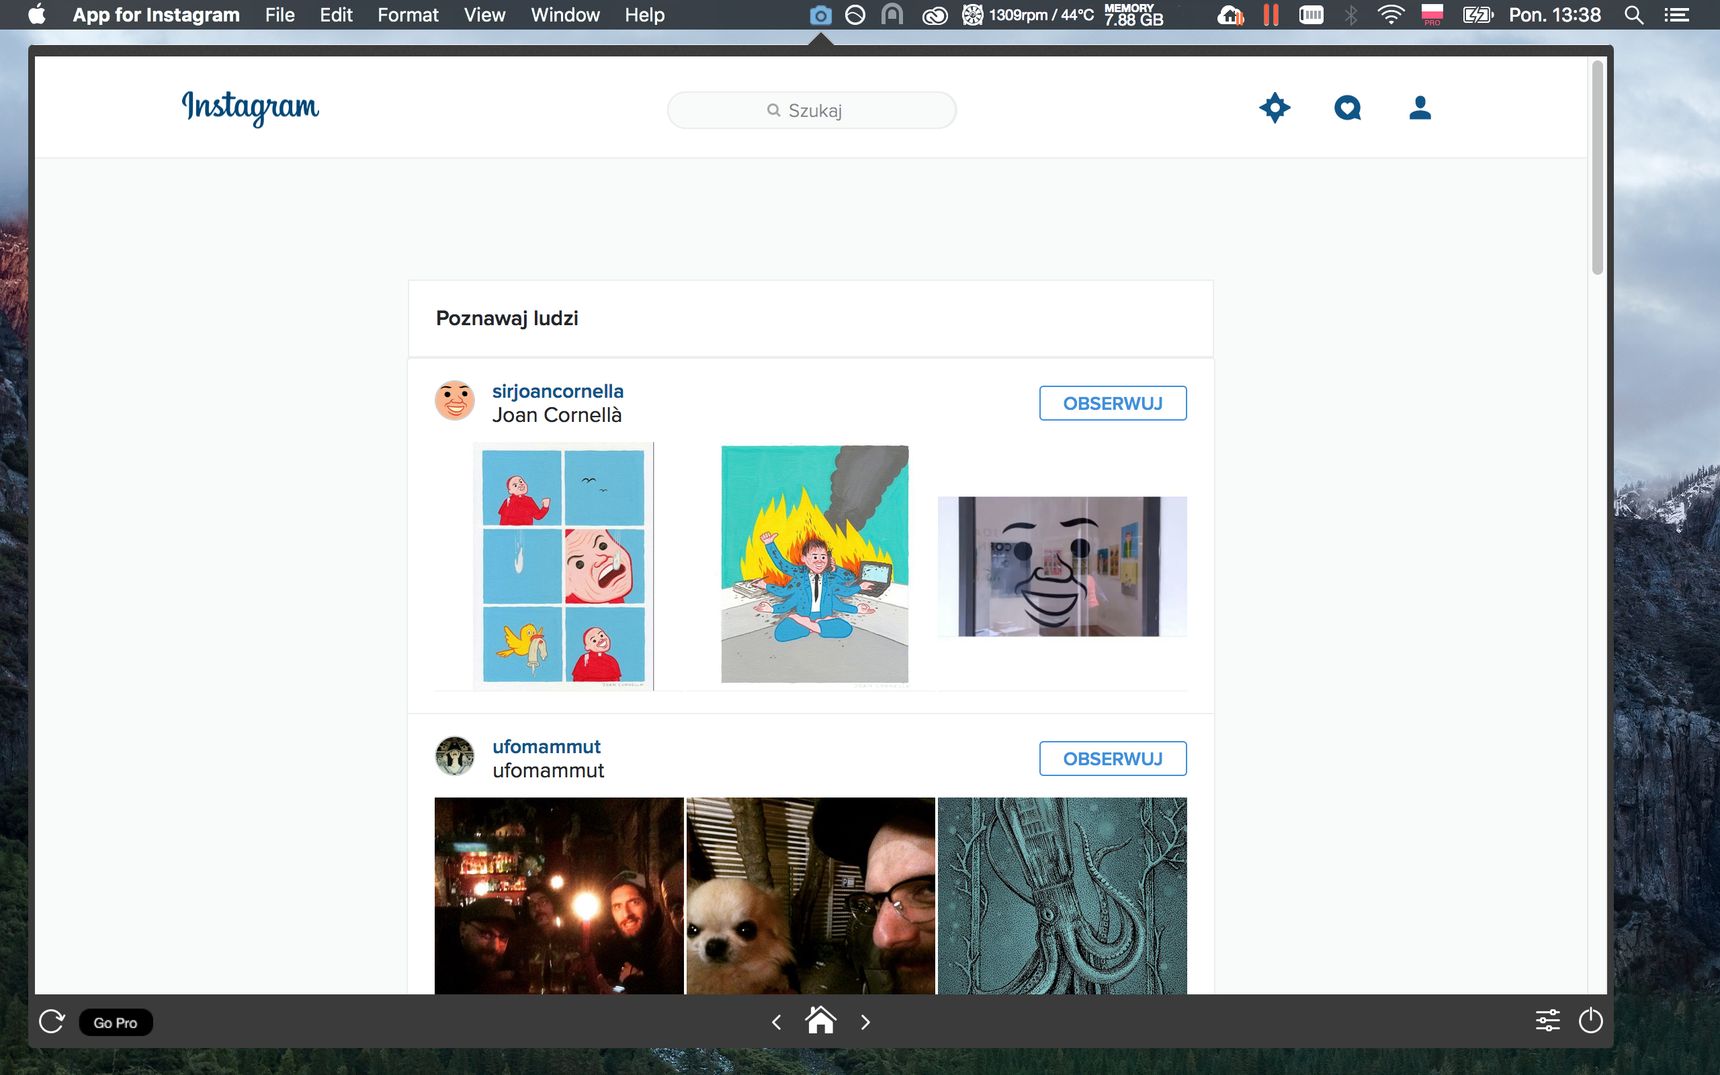The width and height of the screenshot is (1720, 1075).
Task: Open the Apple menu
Action: tap(37, 14)
